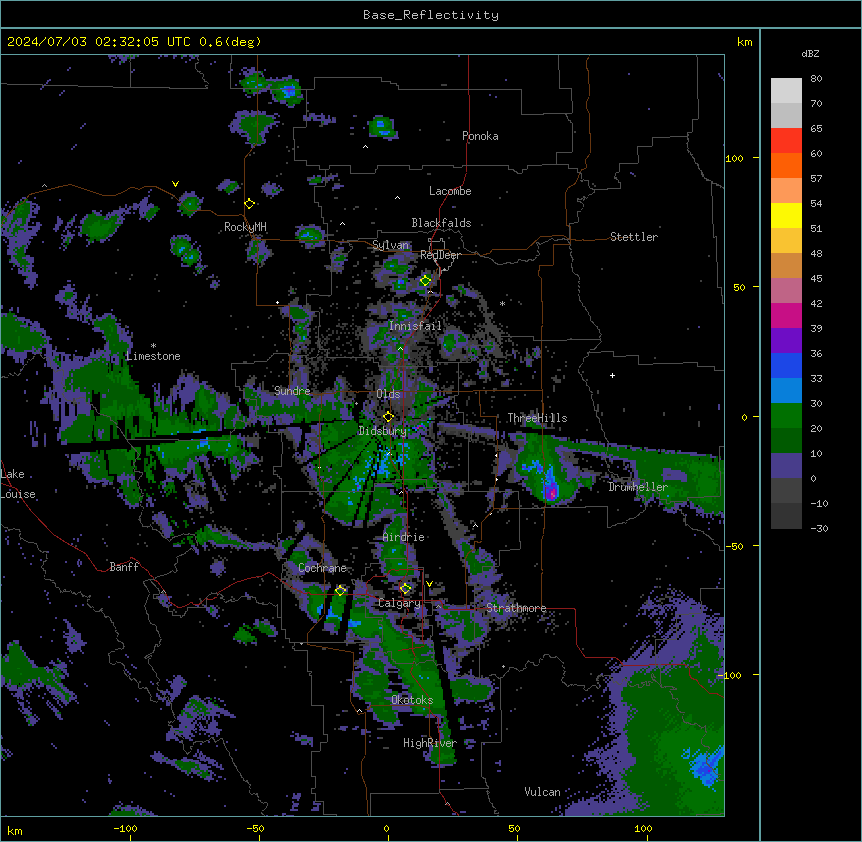Click the Vulcan city label
The height and width of the screenshot is (842, 862).
[x=543, y=792]
